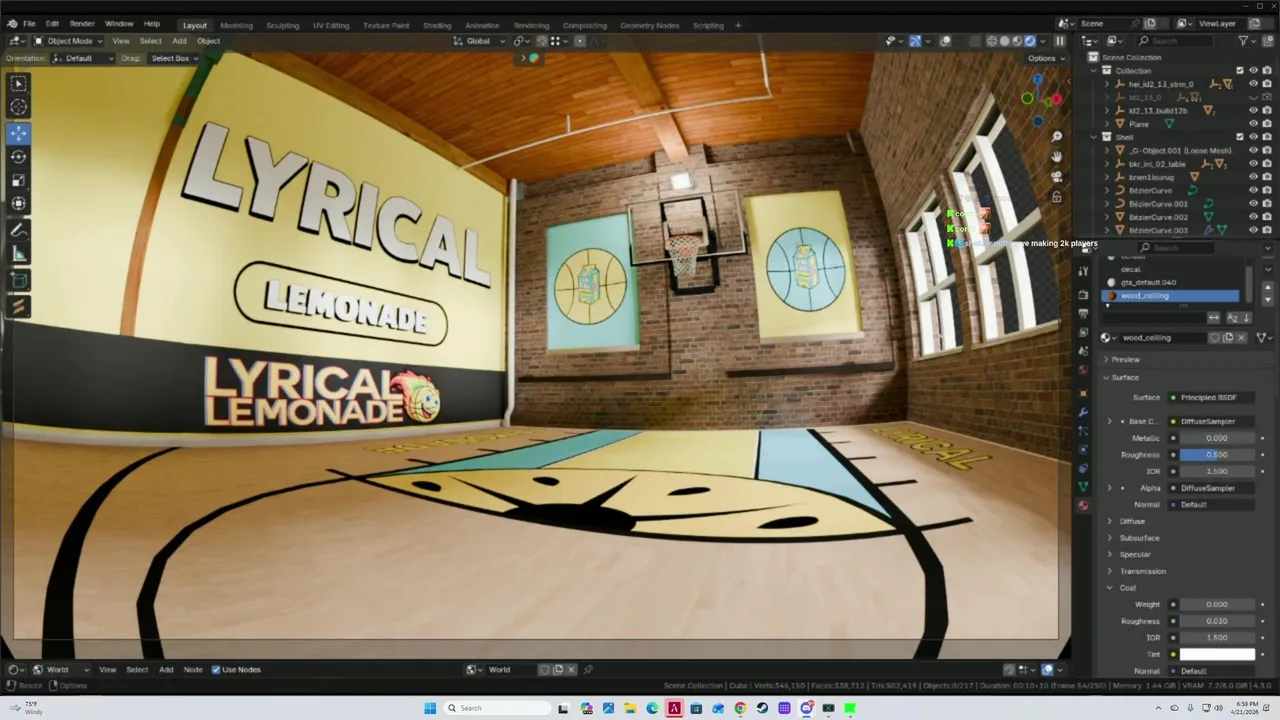This screenshot has height=720, width=1280.
Task: Click the Principled BSDF surface button
Action: [x=1211, y=398]
